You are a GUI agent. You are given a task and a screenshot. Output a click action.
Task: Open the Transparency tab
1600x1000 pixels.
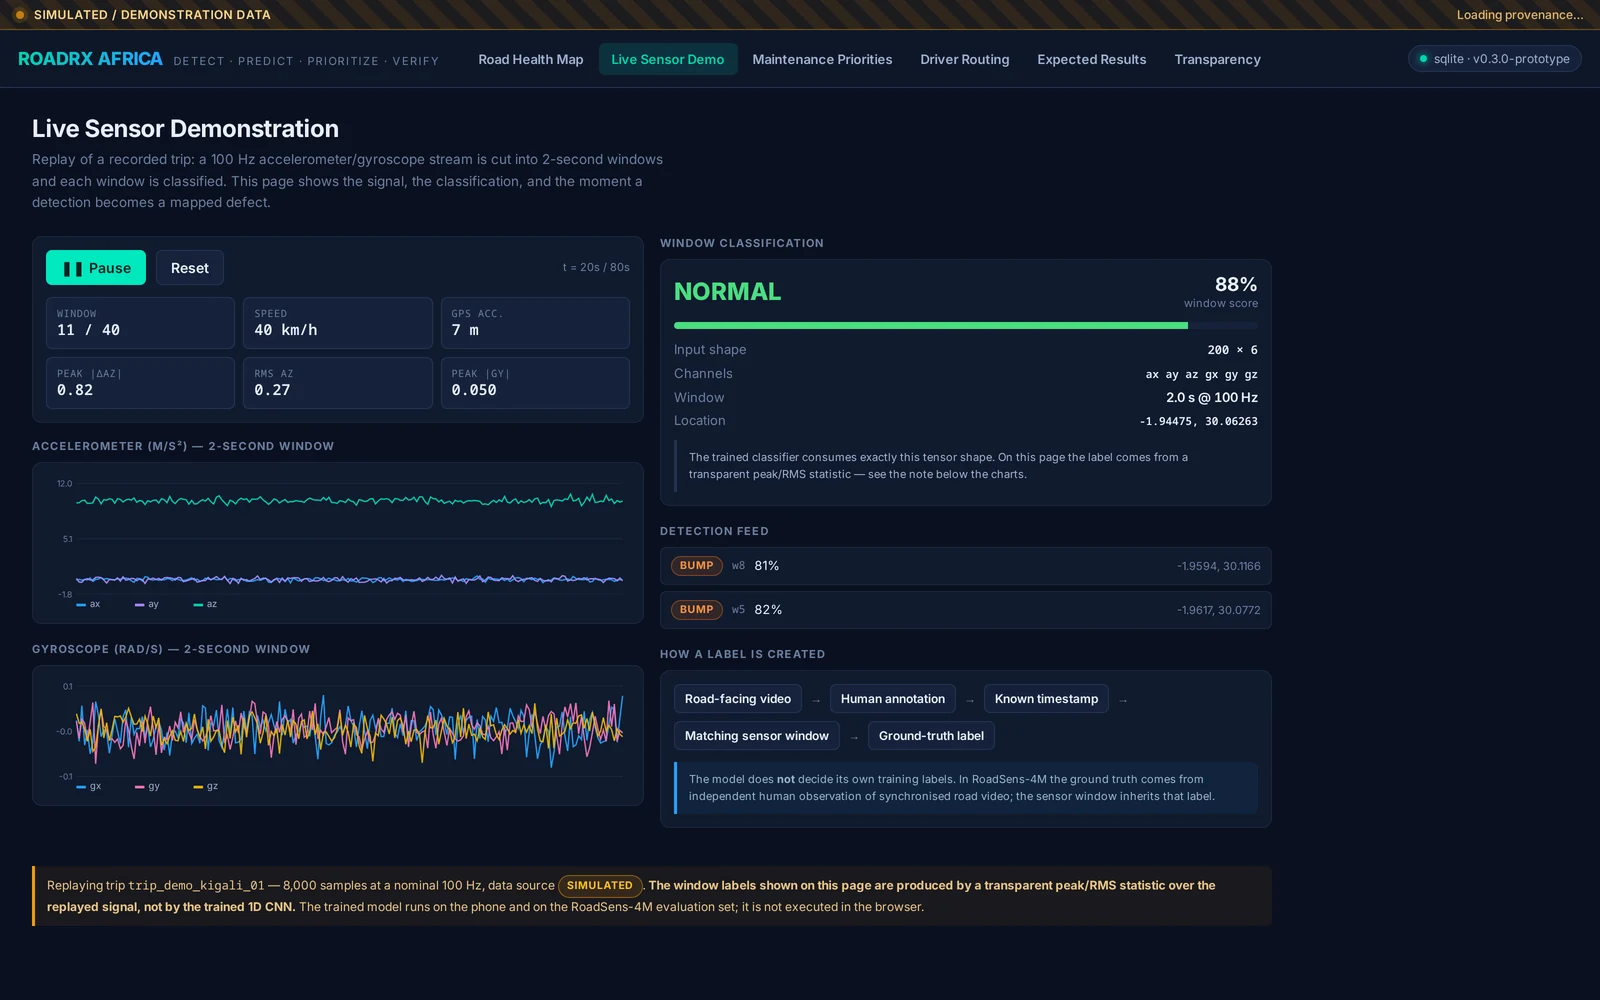click(1217, 59)
